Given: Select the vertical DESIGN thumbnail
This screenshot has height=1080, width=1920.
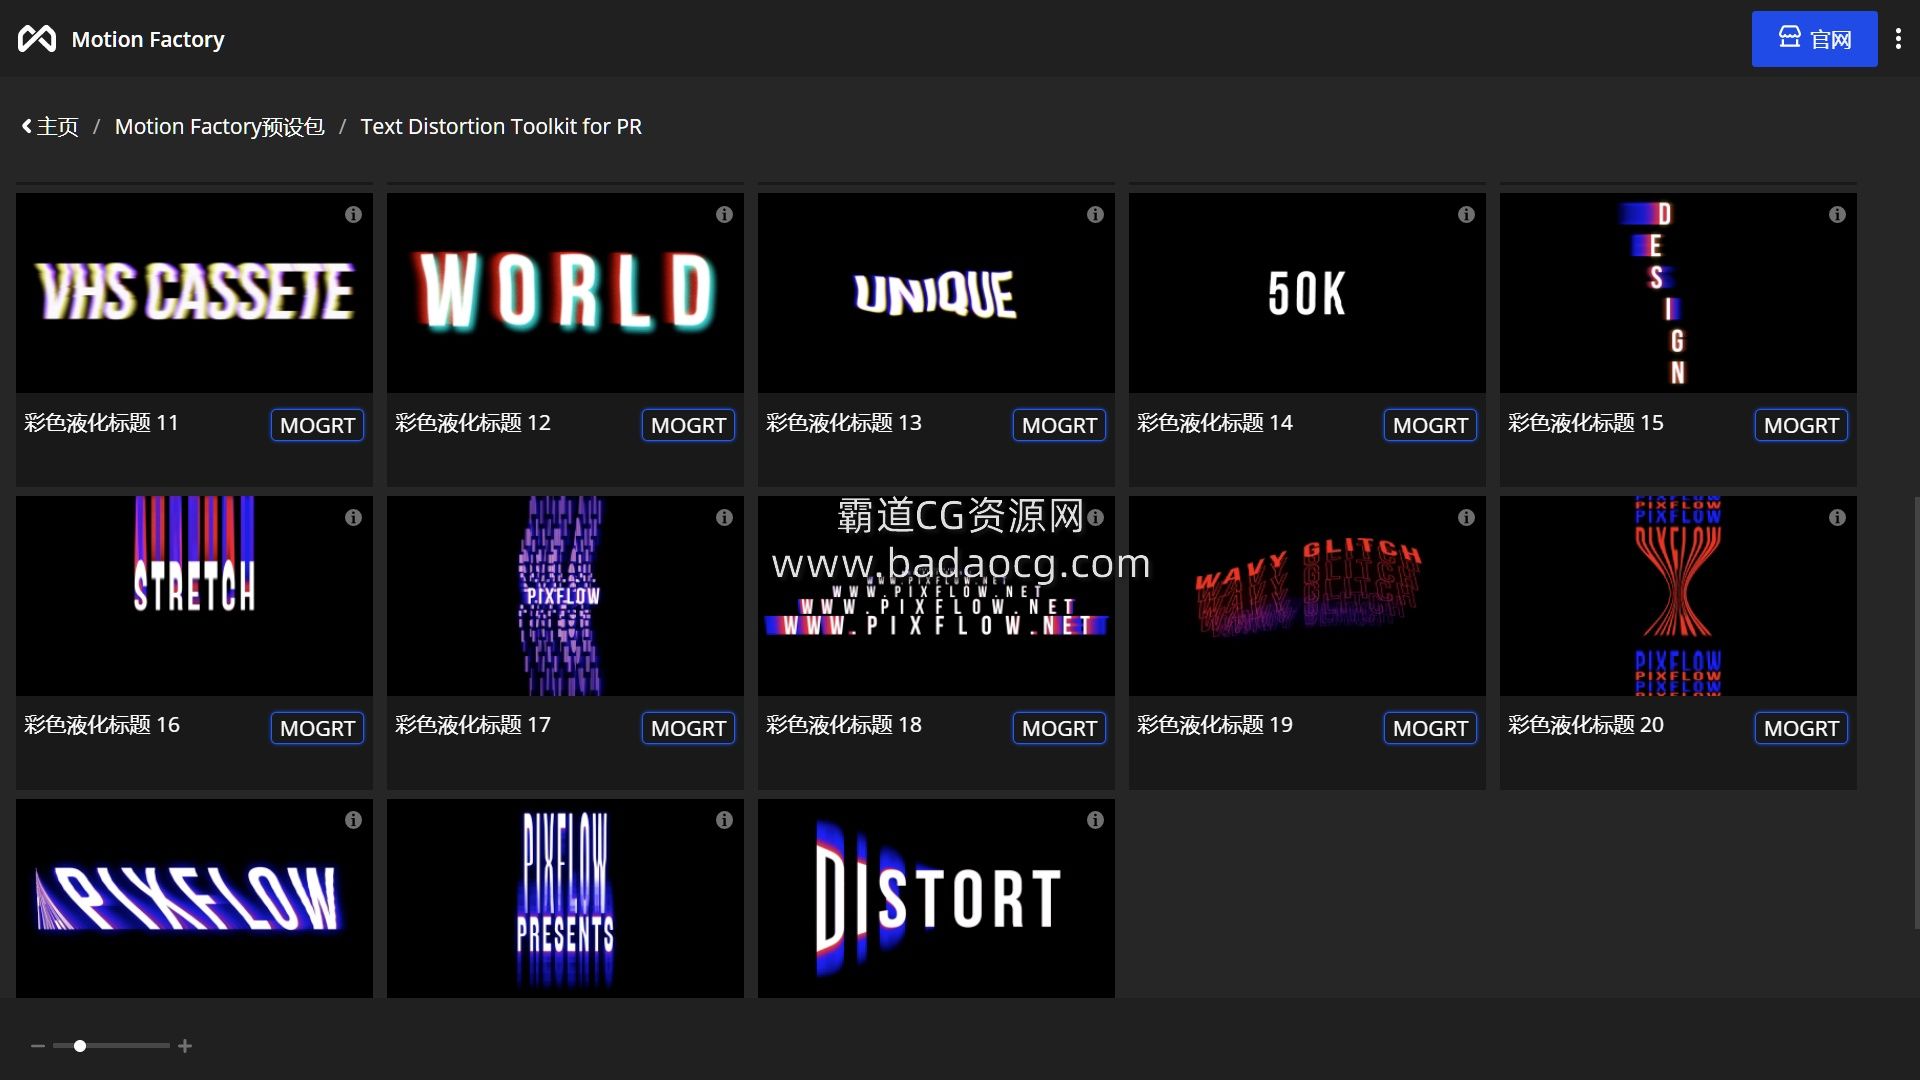Looking at the screenshot, I should point(1678,293).
